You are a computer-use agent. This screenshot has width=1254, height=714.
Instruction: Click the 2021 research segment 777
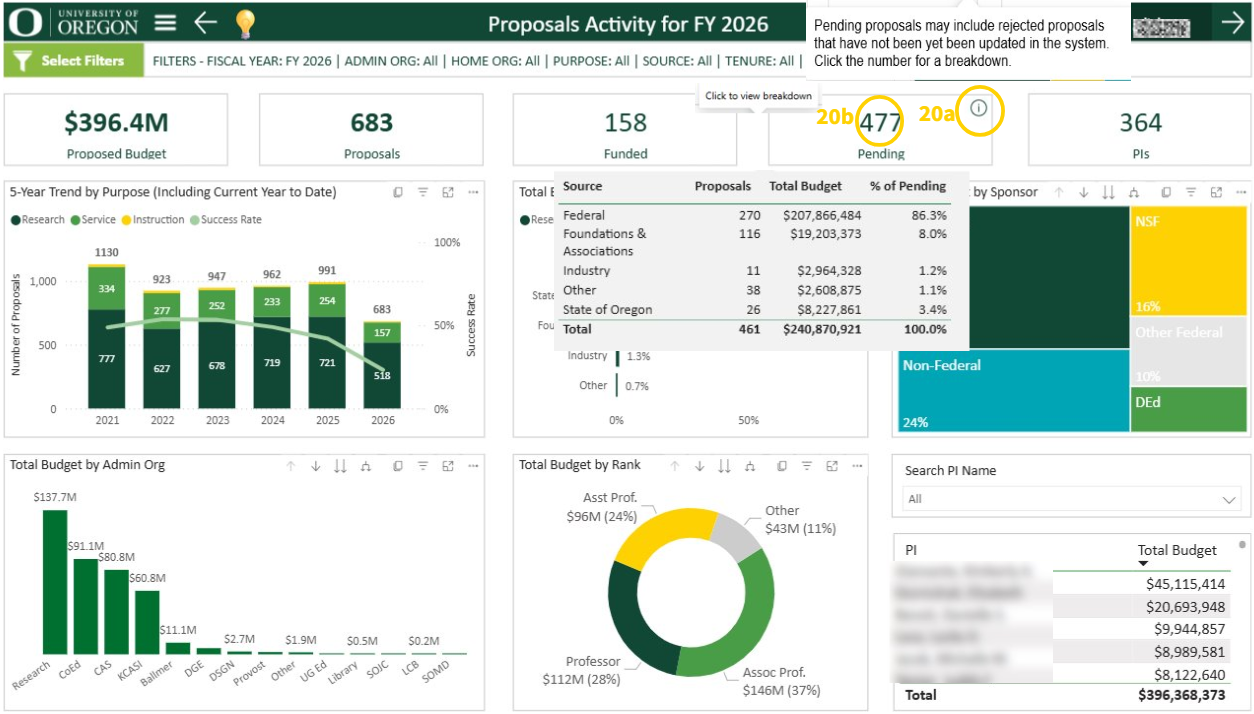[107, 359]
